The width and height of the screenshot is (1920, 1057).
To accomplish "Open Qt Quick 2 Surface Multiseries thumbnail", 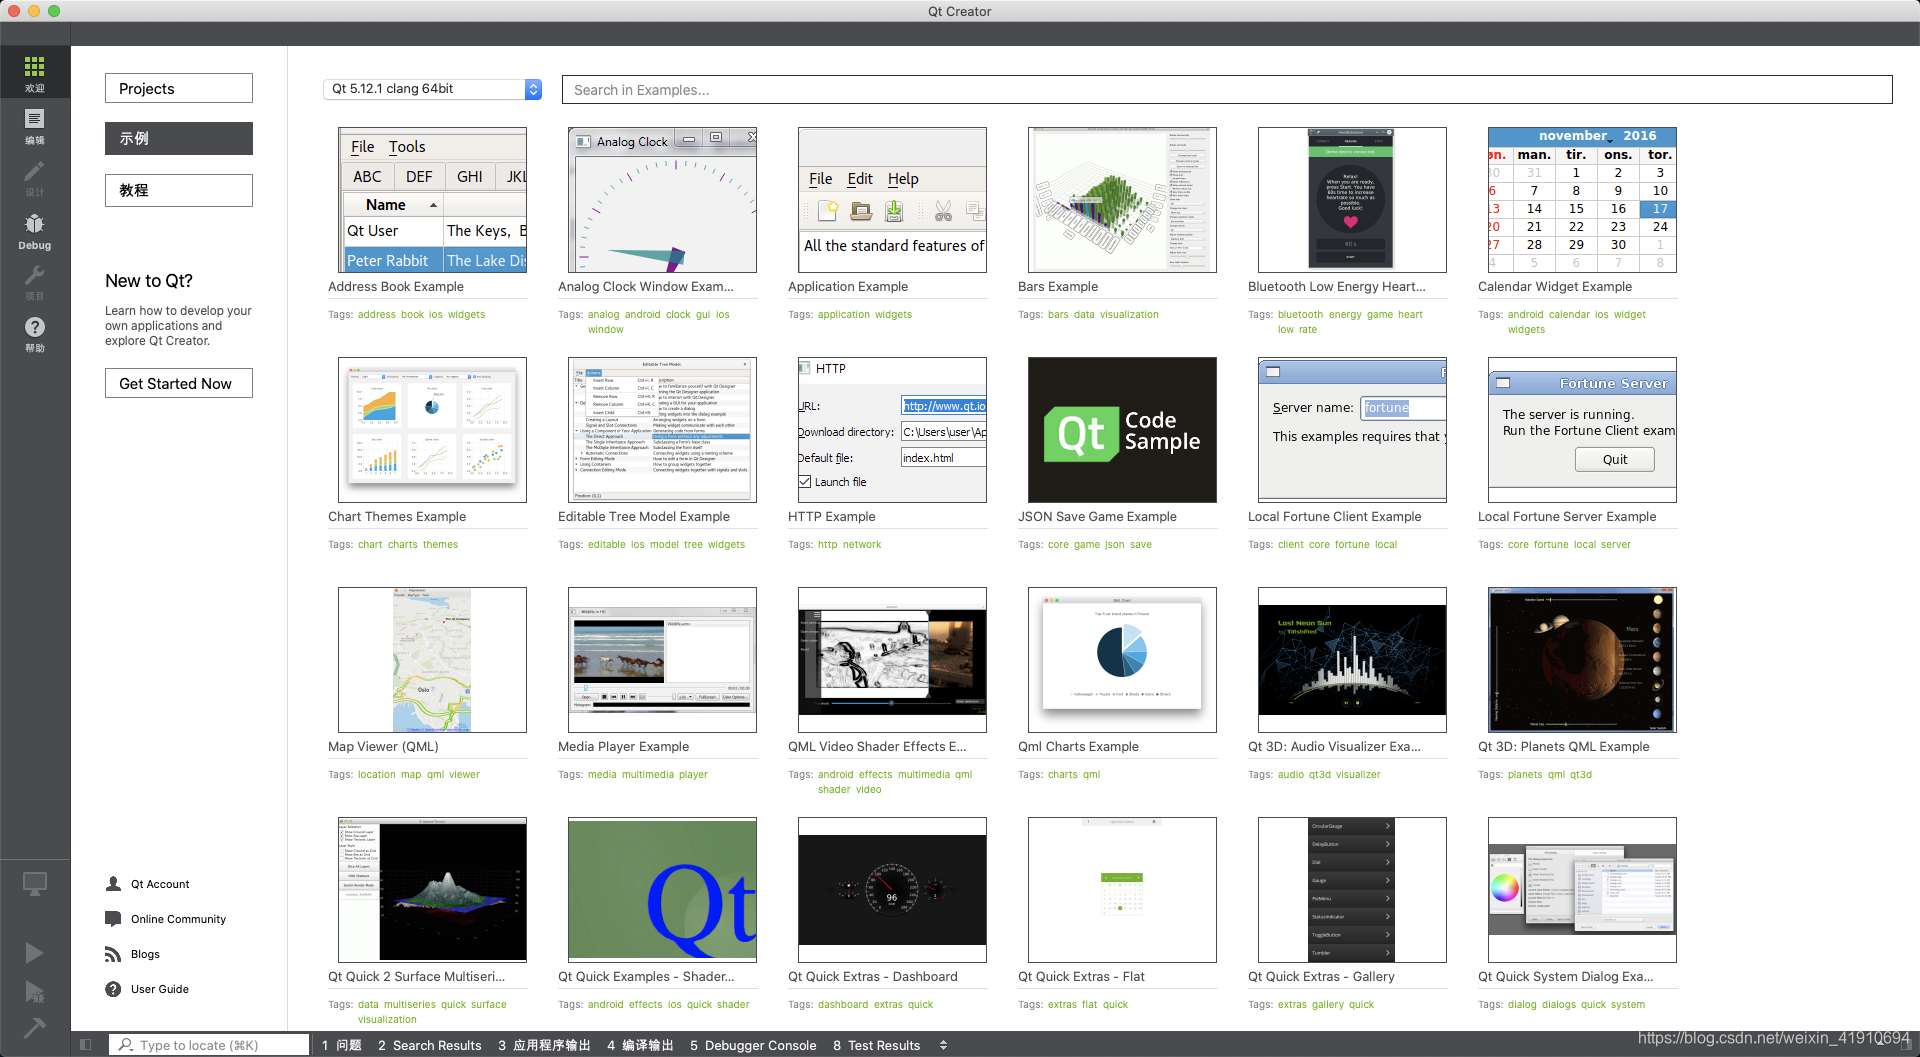I will (x=432, y=890).
